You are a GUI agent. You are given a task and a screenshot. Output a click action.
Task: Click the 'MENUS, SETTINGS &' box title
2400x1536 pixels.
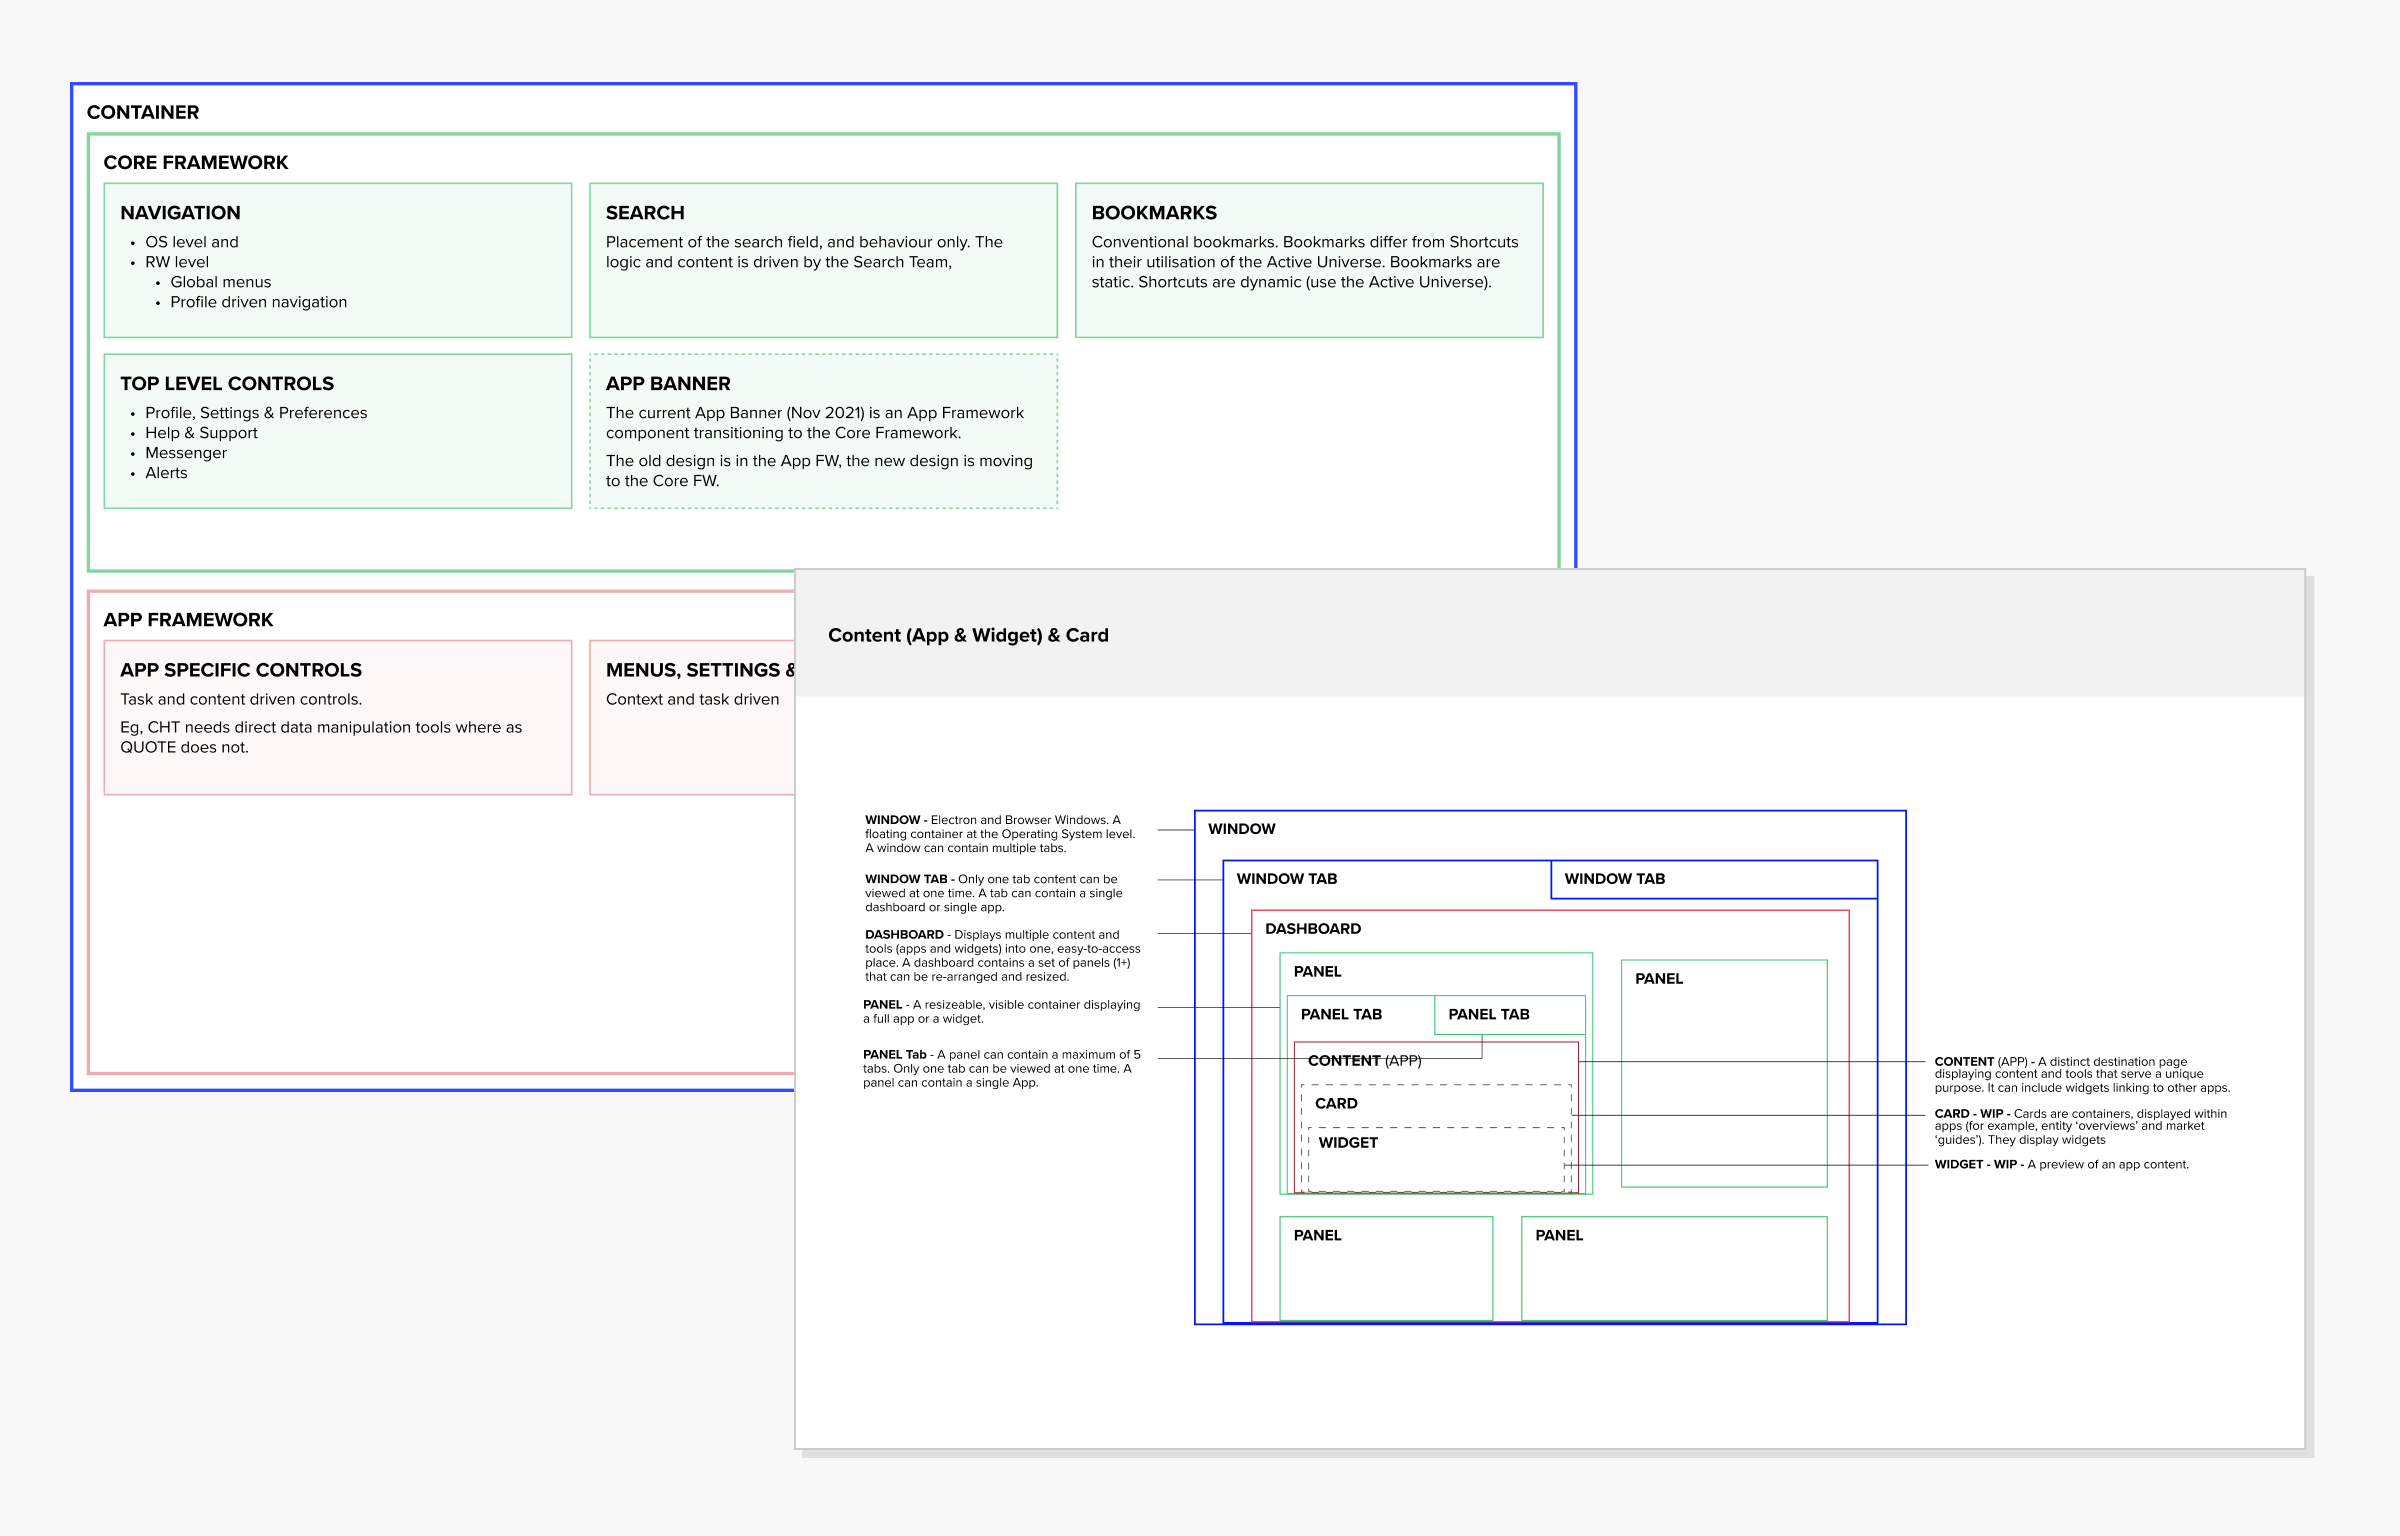click(x=699, y=670)
